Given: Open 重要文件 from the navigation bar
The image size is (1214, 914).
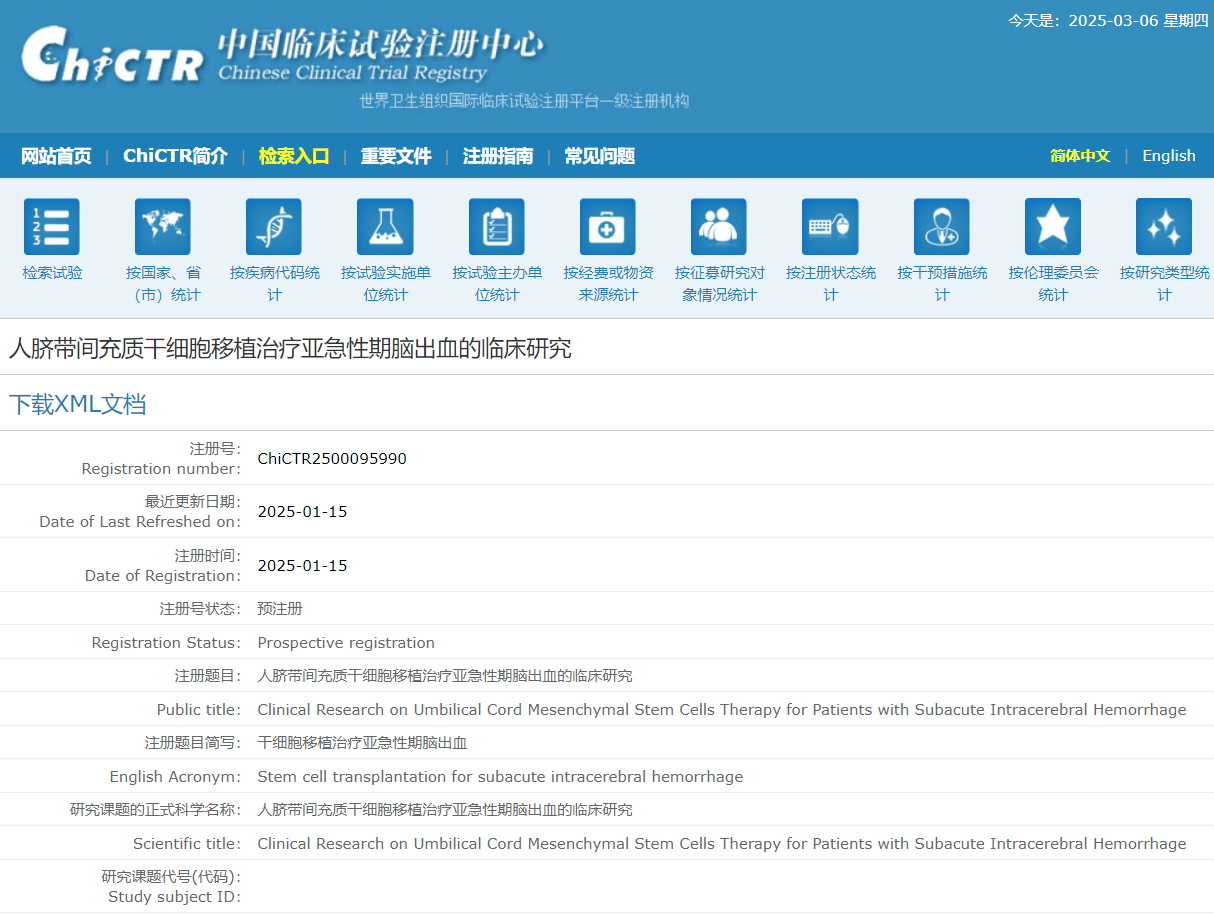Looking at the screenshot, I should point(396,156).
